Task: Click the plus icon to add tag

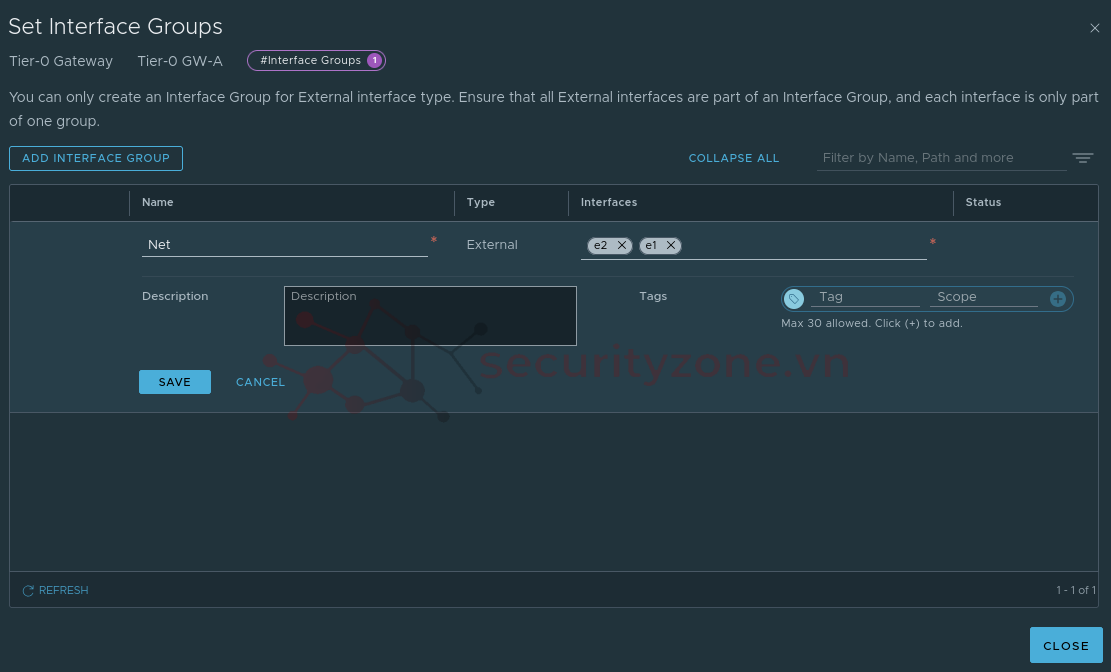Action: click(1057, 298)
